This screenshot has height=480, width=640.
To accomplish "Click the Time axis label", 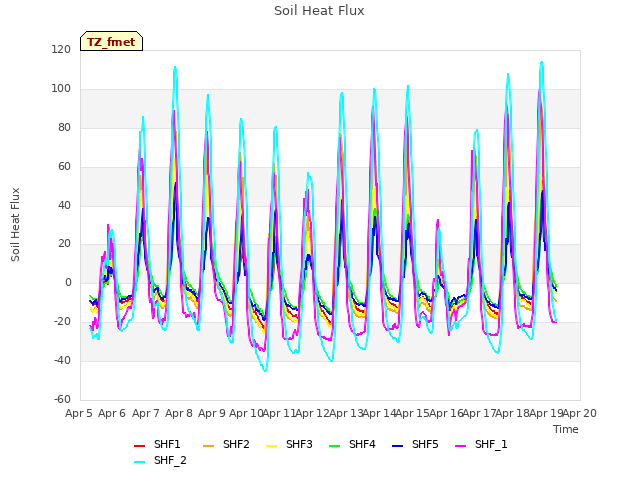I will [565, 429].
